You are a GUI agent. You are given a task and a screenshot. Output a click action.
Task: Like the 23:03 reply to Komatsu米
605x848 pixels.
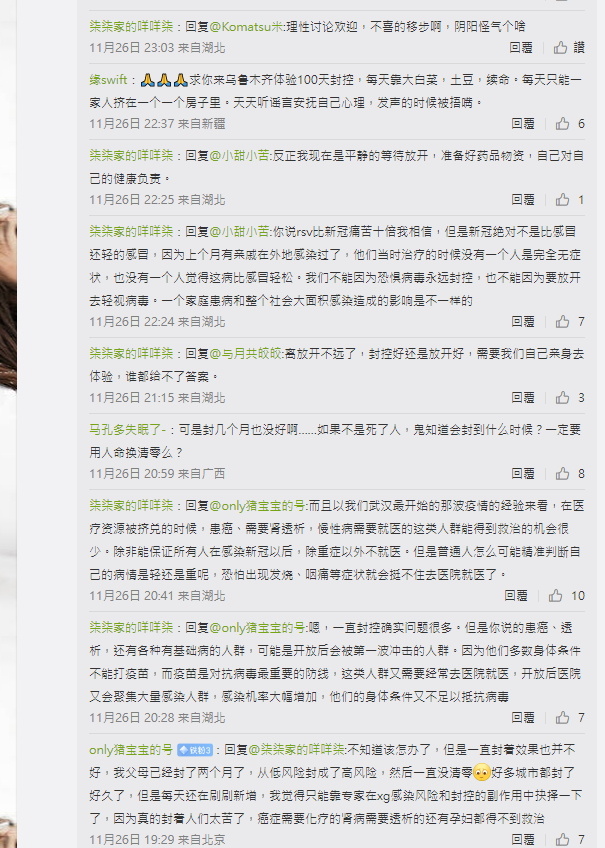[x=560, y=48]
